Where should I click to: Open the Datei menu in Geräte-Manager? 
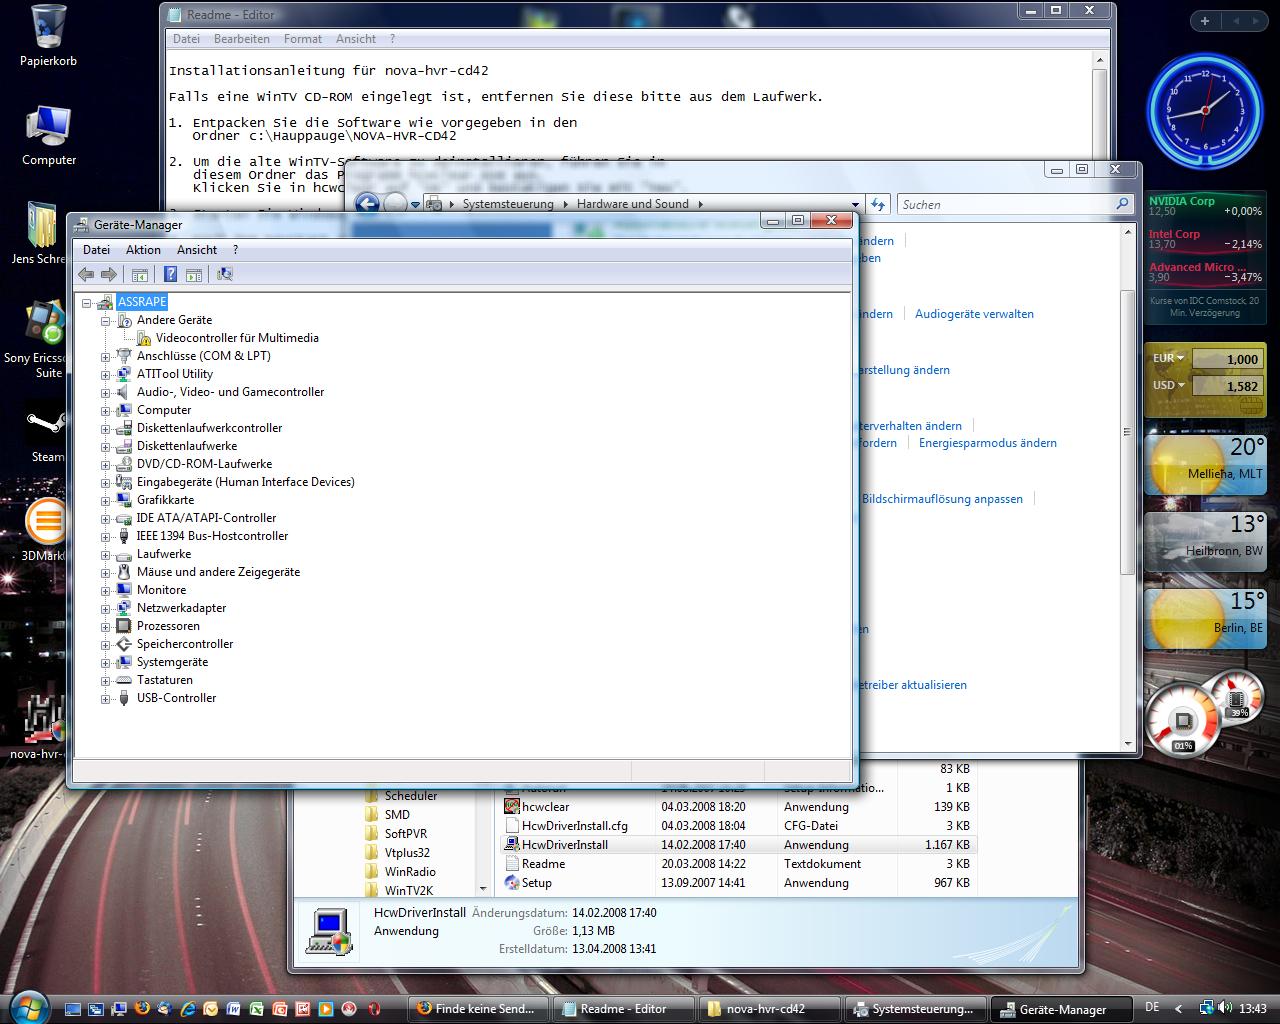(97, 250)
